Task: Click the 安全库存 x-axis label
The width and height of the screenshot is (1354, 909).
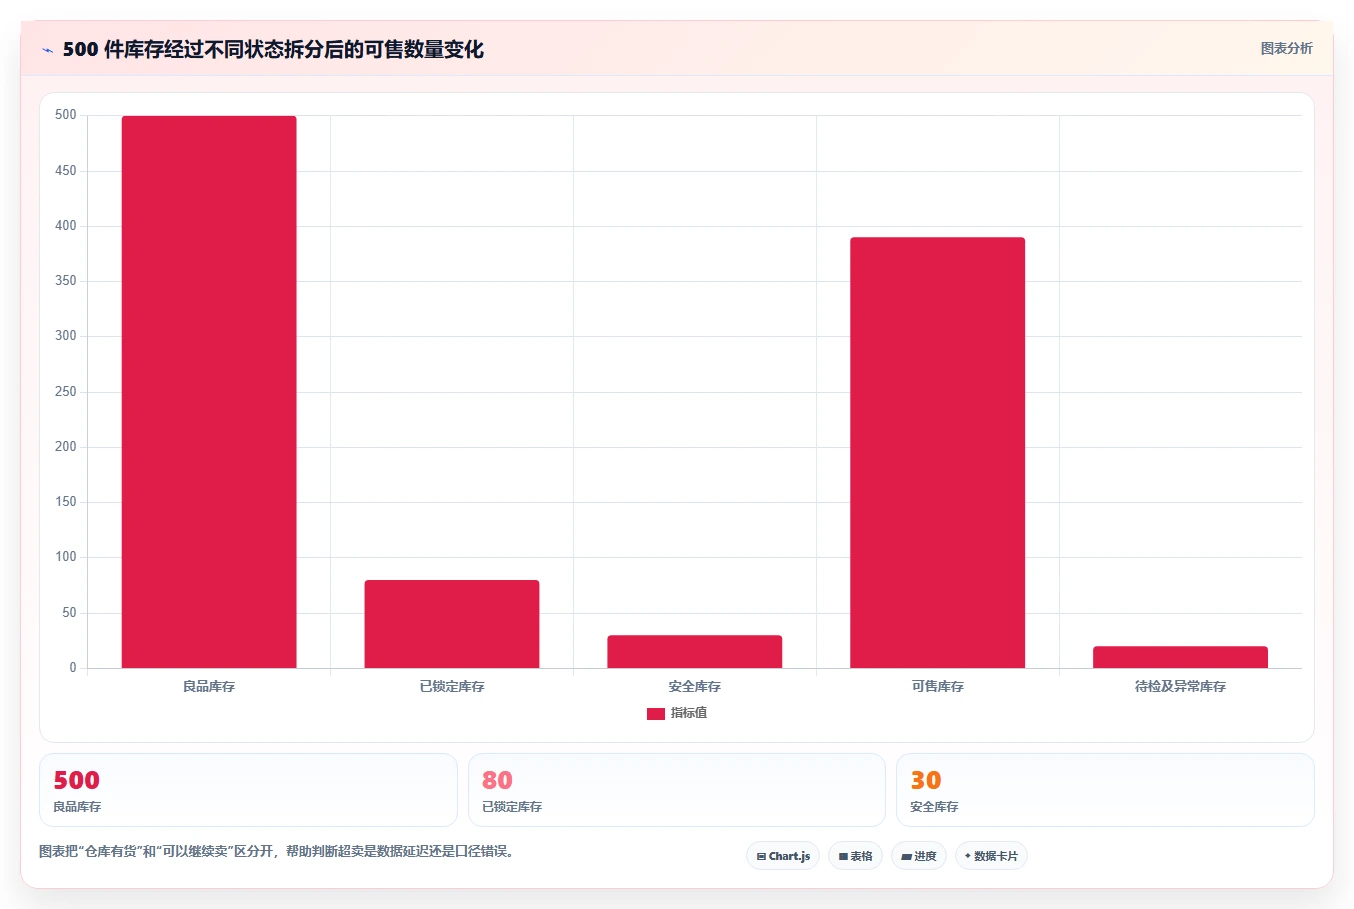Action: pyautogui.click(x=695, y=687)
